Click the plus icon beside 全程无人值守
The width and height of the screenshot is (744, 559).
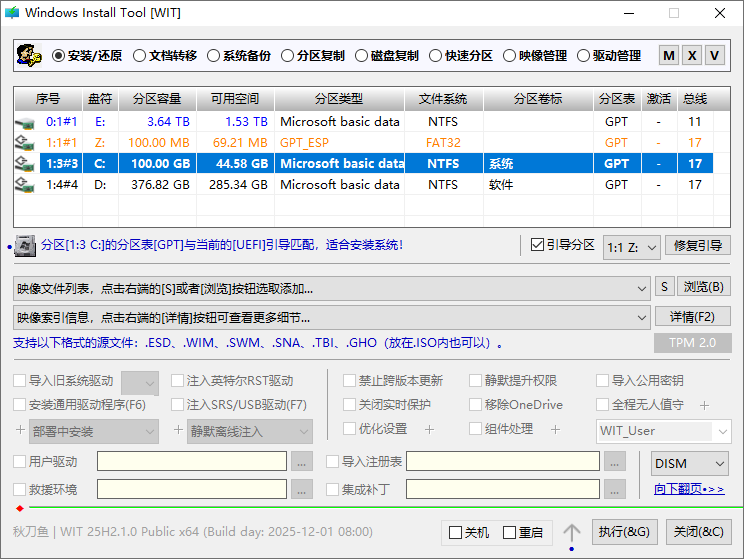705,405
